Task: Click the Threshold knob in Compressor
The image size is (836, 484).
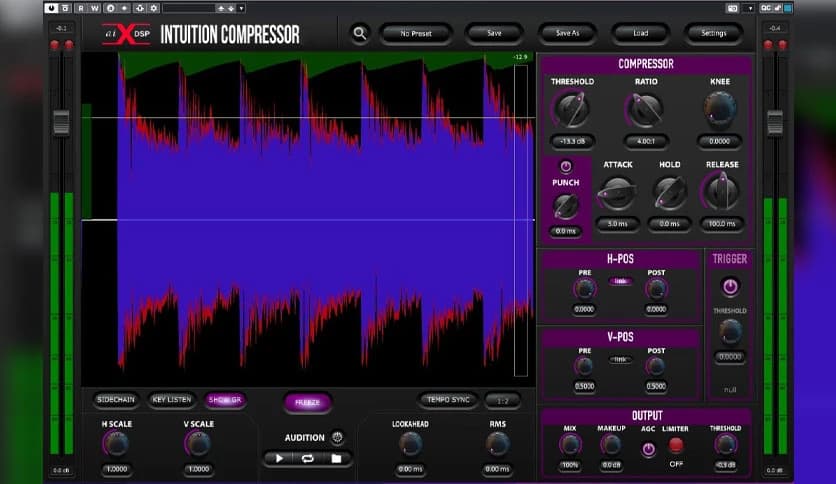Action: click(572, 110)
